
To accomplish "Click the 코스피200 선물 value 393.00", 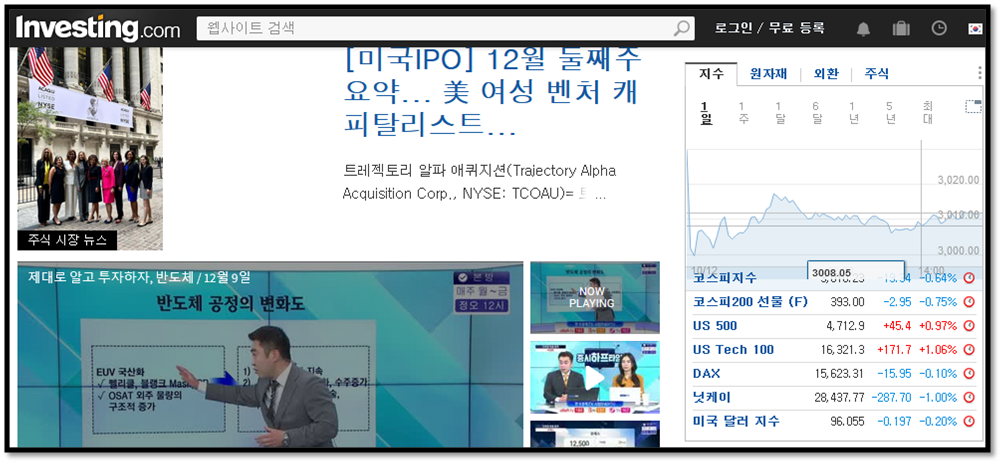I will click(x=847, y=302).
